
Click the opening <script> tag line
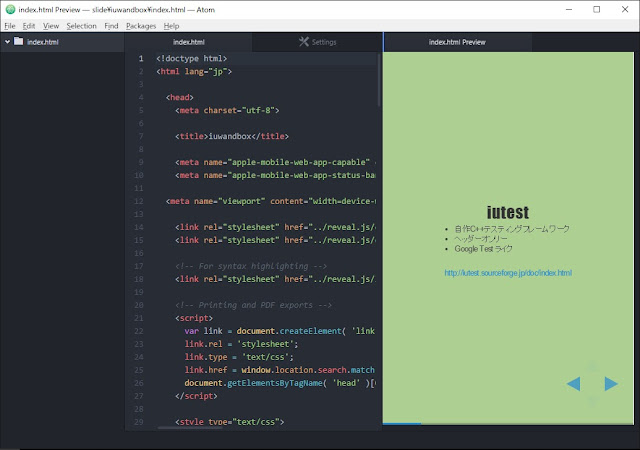click(194, 318)
